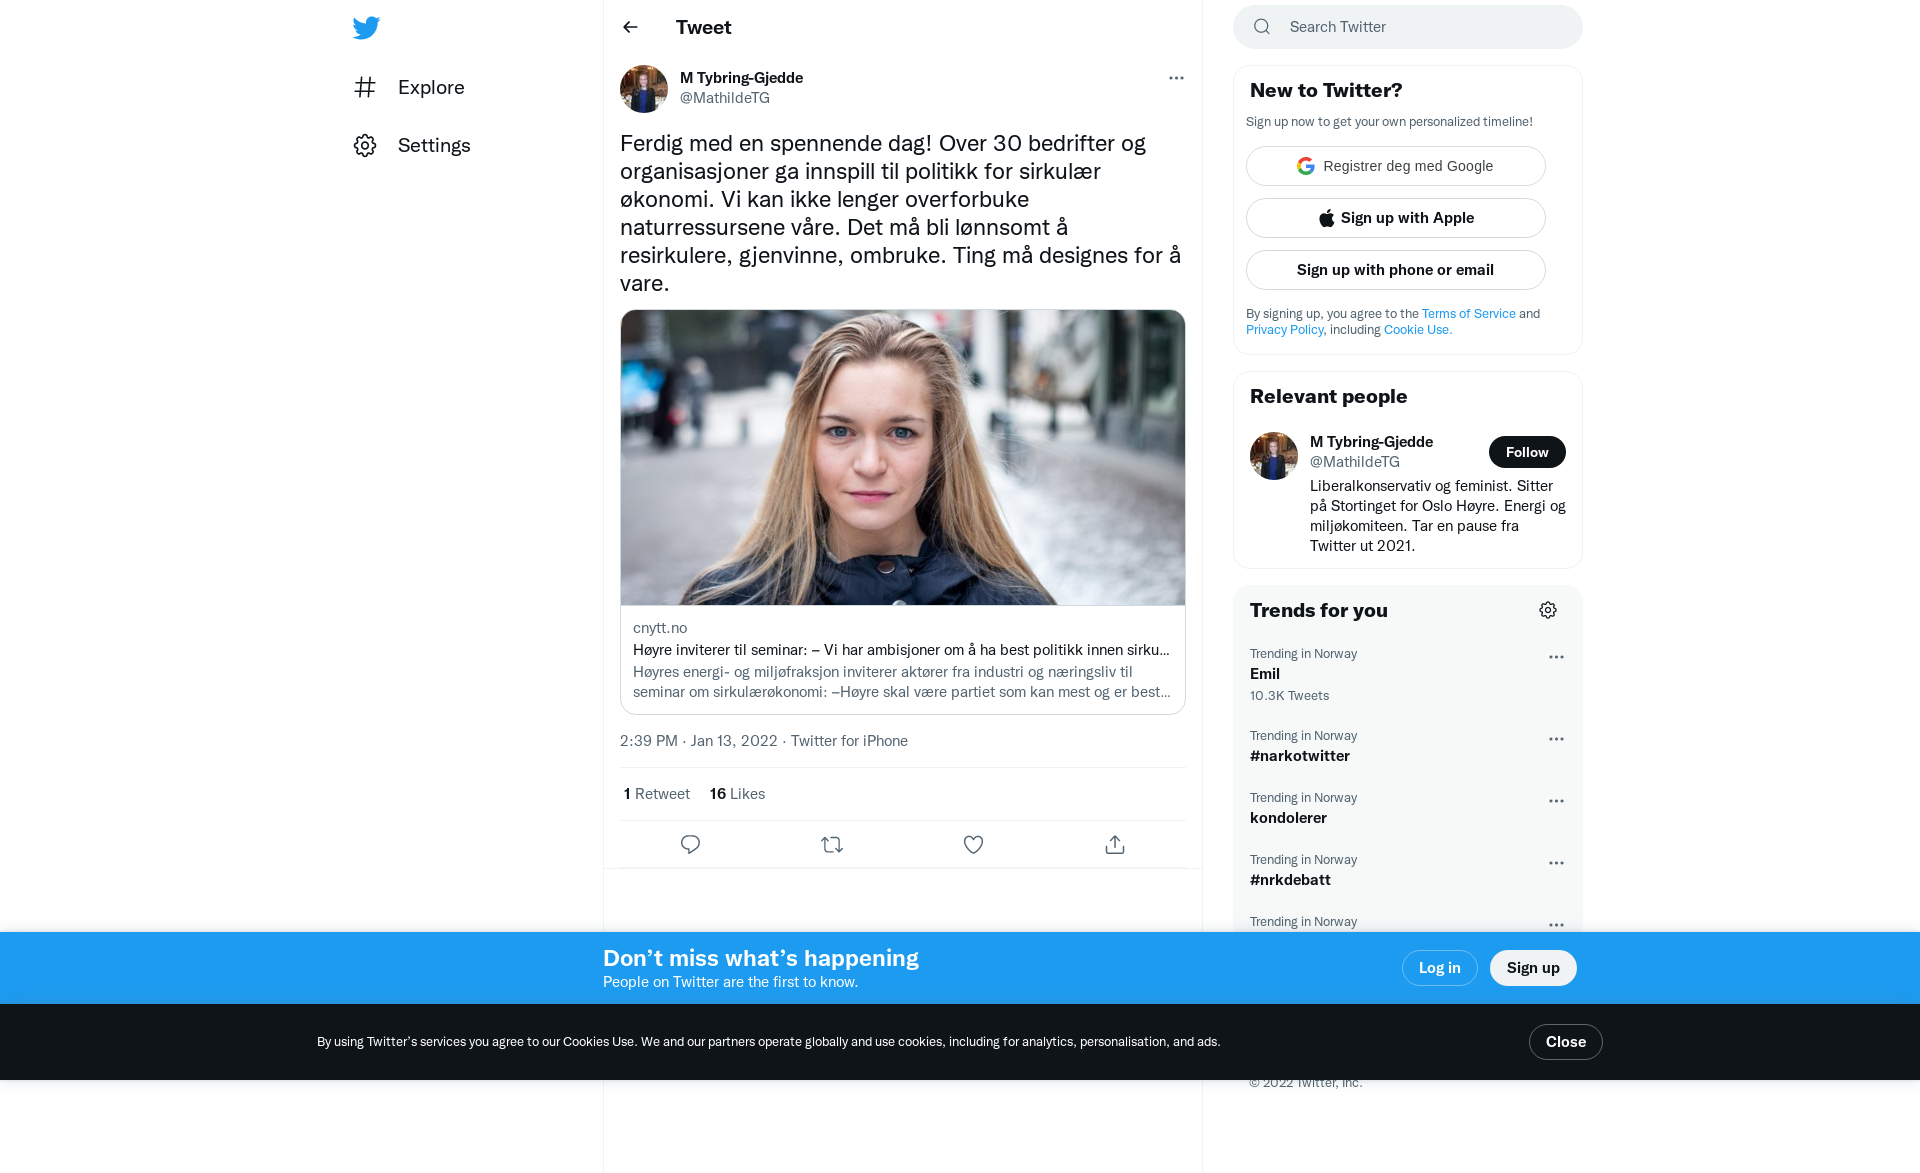Open the kondolerer trend
Screen dimensions: 1920x1173
click(x=1408, y=808)
